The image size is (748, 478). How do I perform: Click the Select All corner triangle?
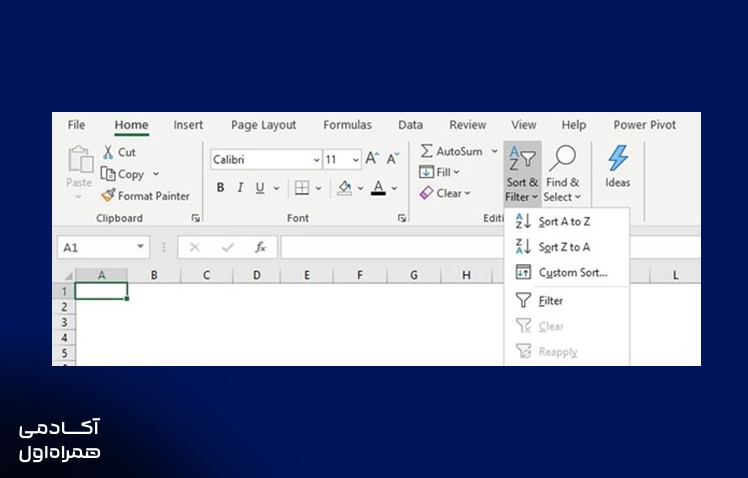coord(68,275)
